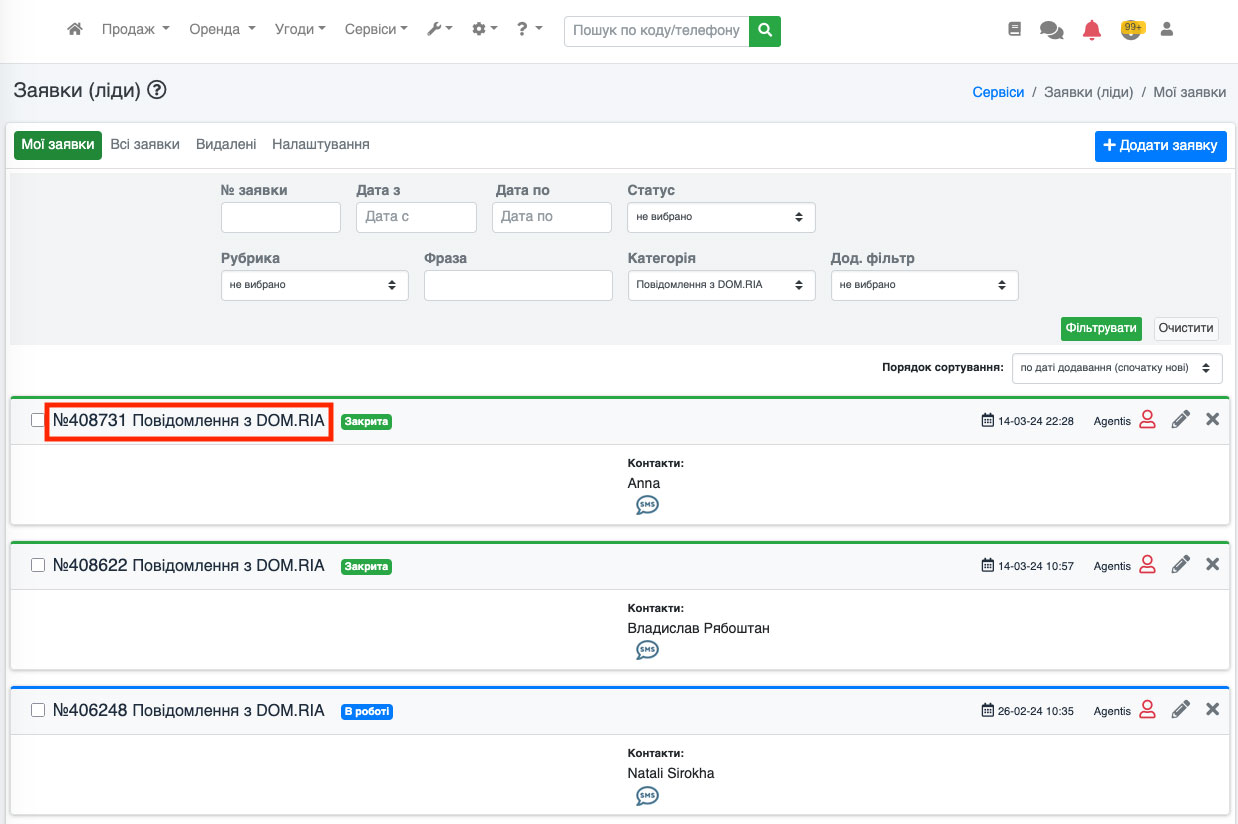
Task: Open the Статус dropdown
Action: (720, 217)
